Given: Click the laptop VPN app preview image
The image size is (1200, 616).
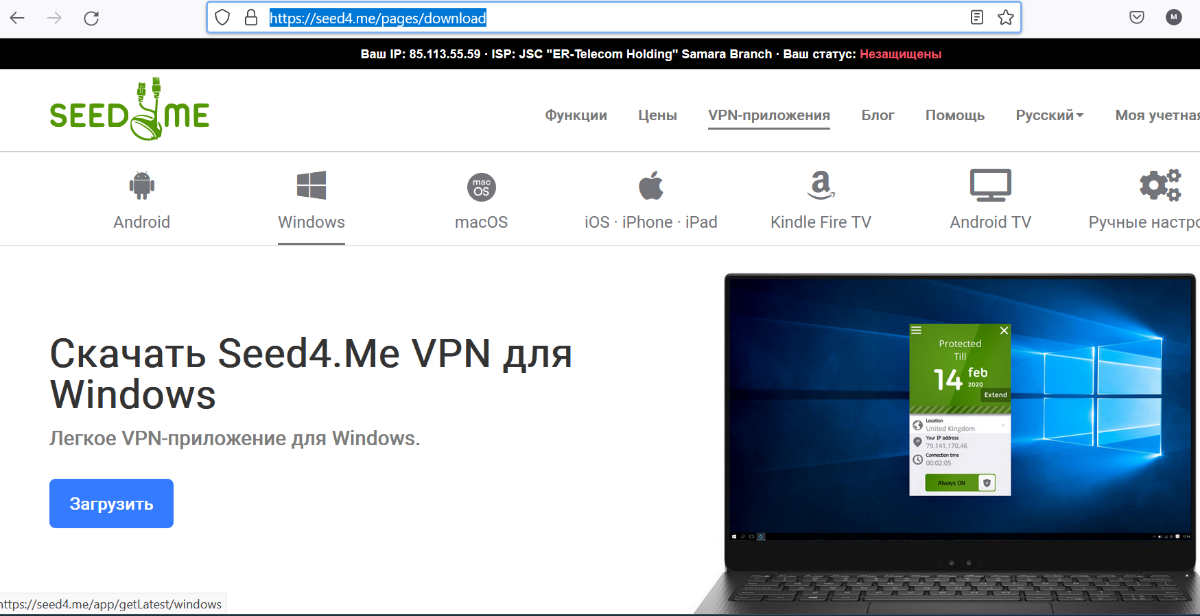Looking at the screenshot, I should (x=958, y=440).
